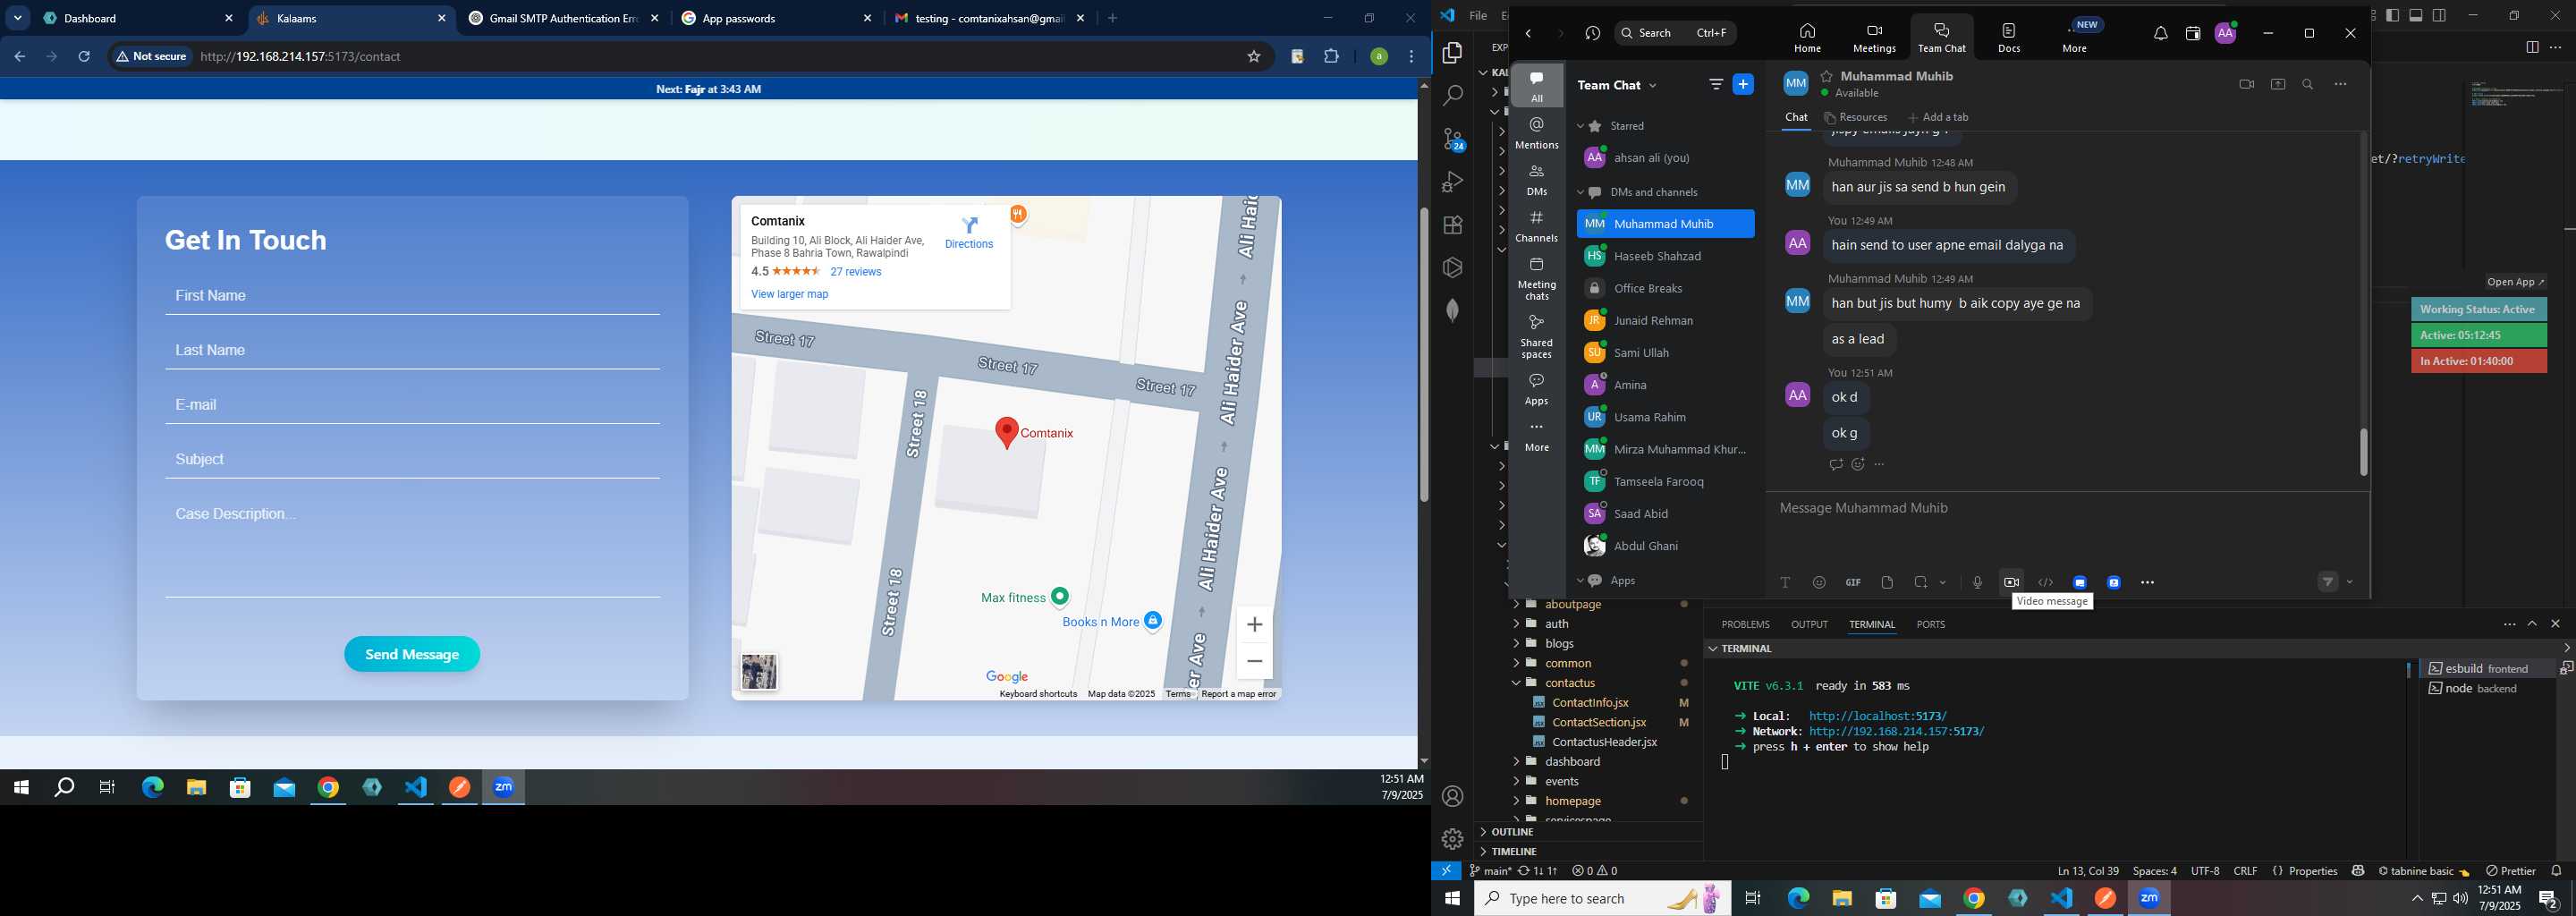Open MongoDB leaf icon in activity bar
This screenshot has width=2576, height=916.
[1453, 311]
